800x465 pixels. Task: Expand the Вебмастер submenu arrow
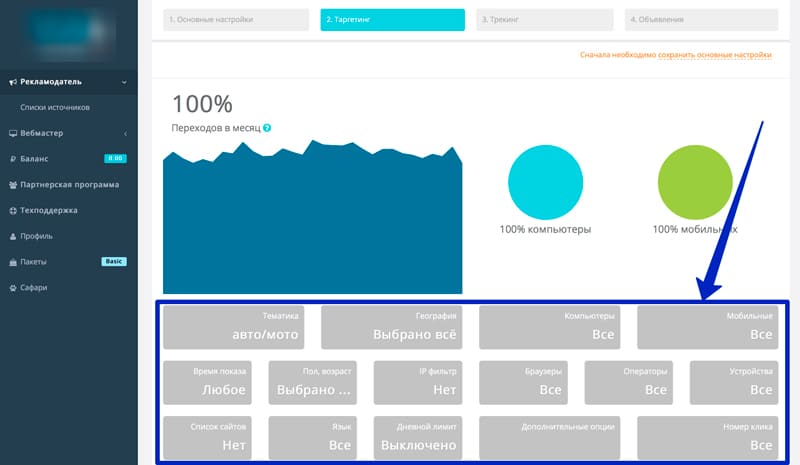click(x=124, y=133)
